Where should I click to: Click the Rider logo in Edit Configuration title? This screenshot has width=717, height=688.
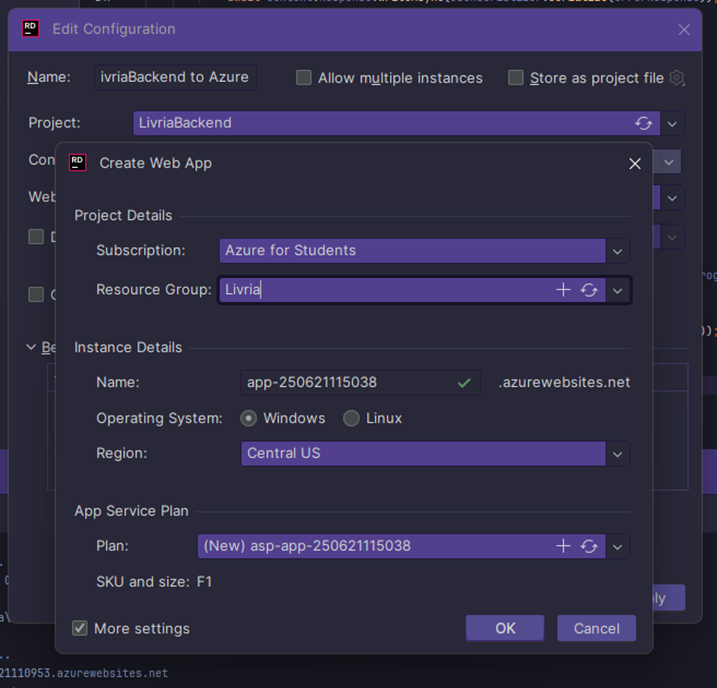pyautogui.click(x=31, y=29)
